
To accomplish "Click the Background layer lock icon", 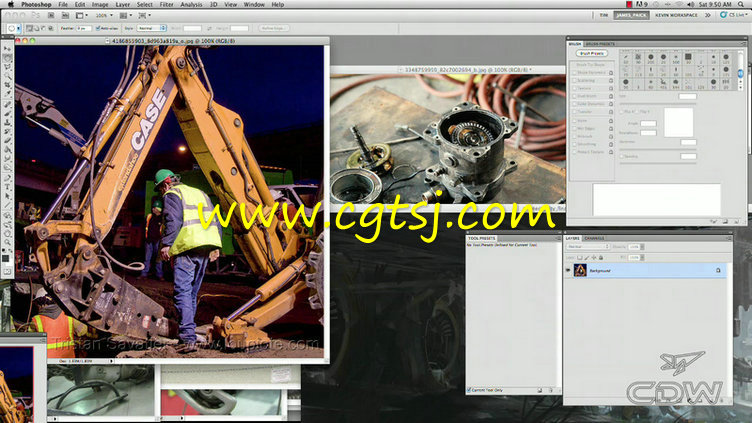I will click(x=718, y=270).
